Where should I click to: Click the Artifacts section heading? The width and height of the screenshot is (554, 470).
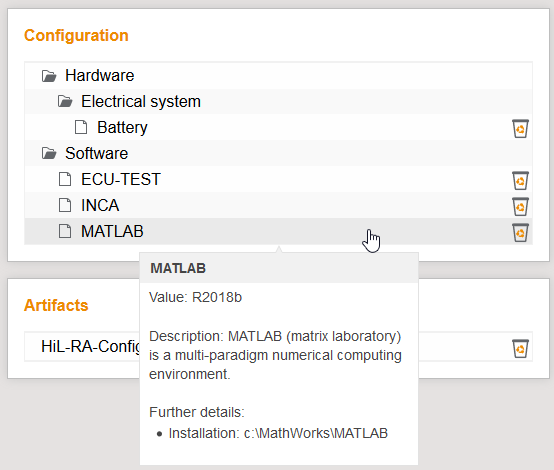pyautogui.click(x=56, y=305)
